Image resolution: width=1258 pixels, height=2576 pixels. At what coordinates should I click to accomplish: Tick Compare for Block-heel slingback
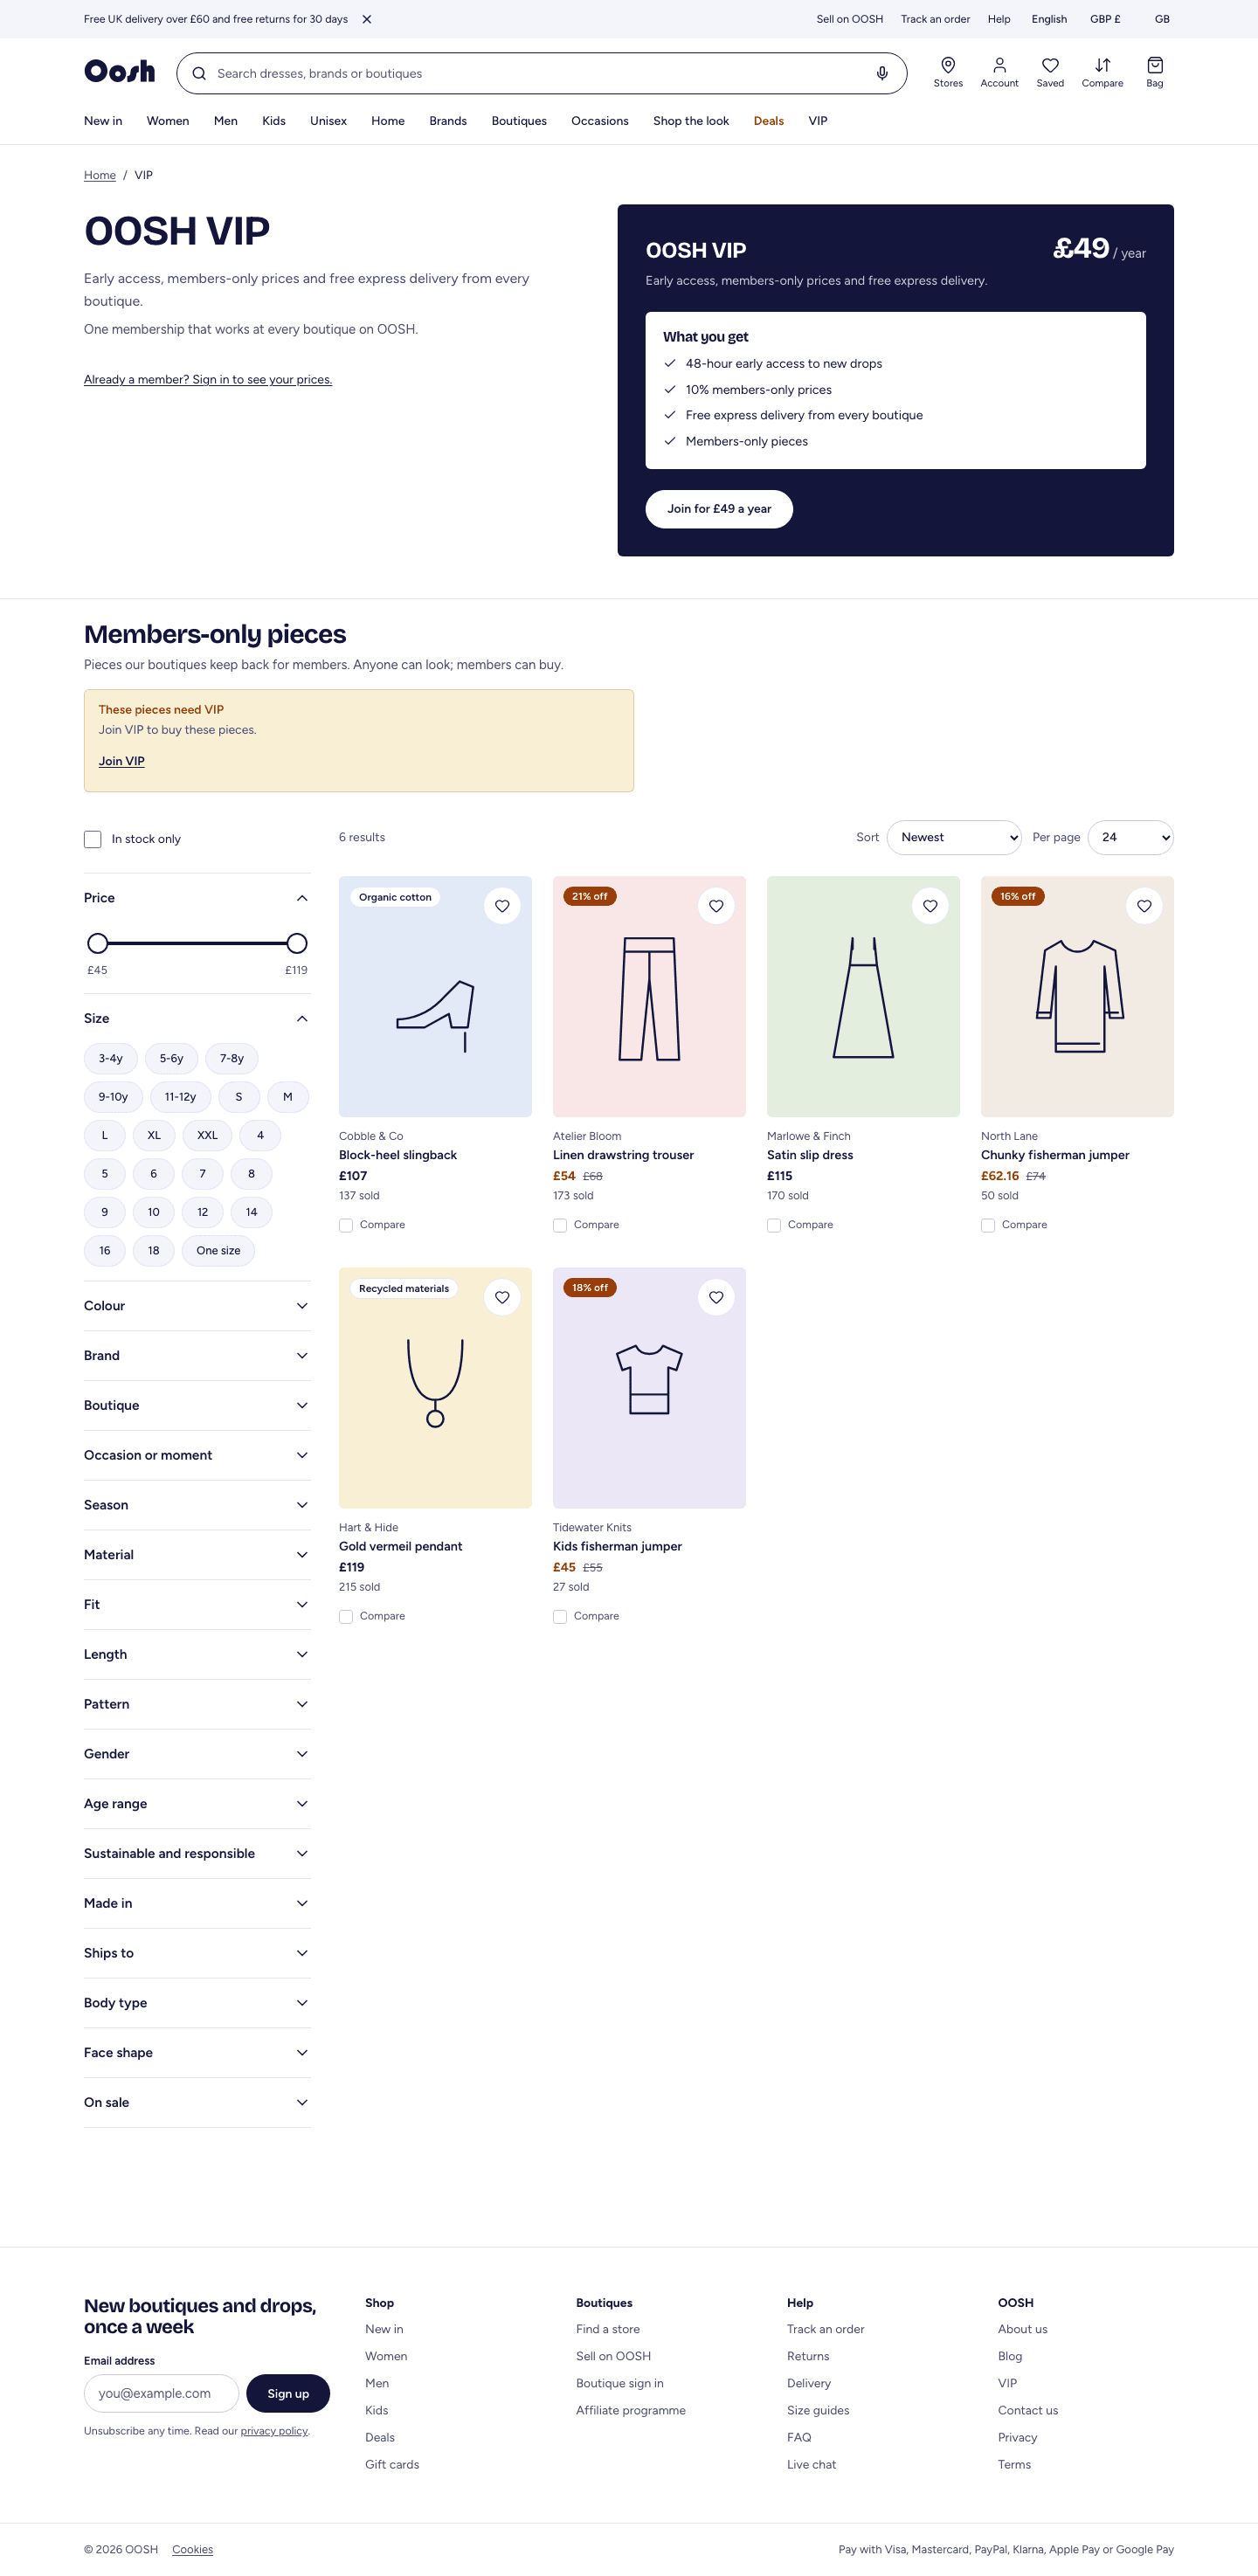[x=346, y=1225]
